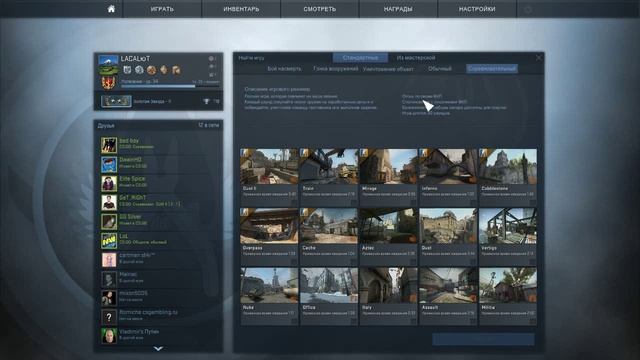640x360 pixels.
Task: Click the silver shield medal in profile
Action: [127, 70]
